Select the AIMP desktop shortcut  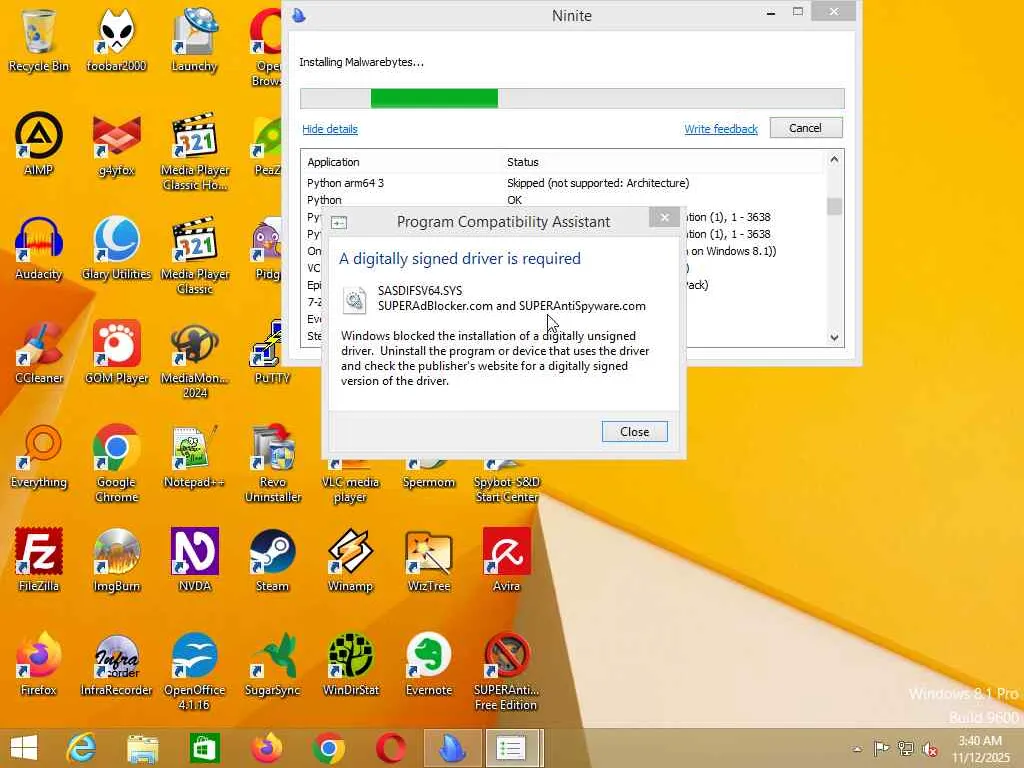pyautogui.click(x=39, y=144)
